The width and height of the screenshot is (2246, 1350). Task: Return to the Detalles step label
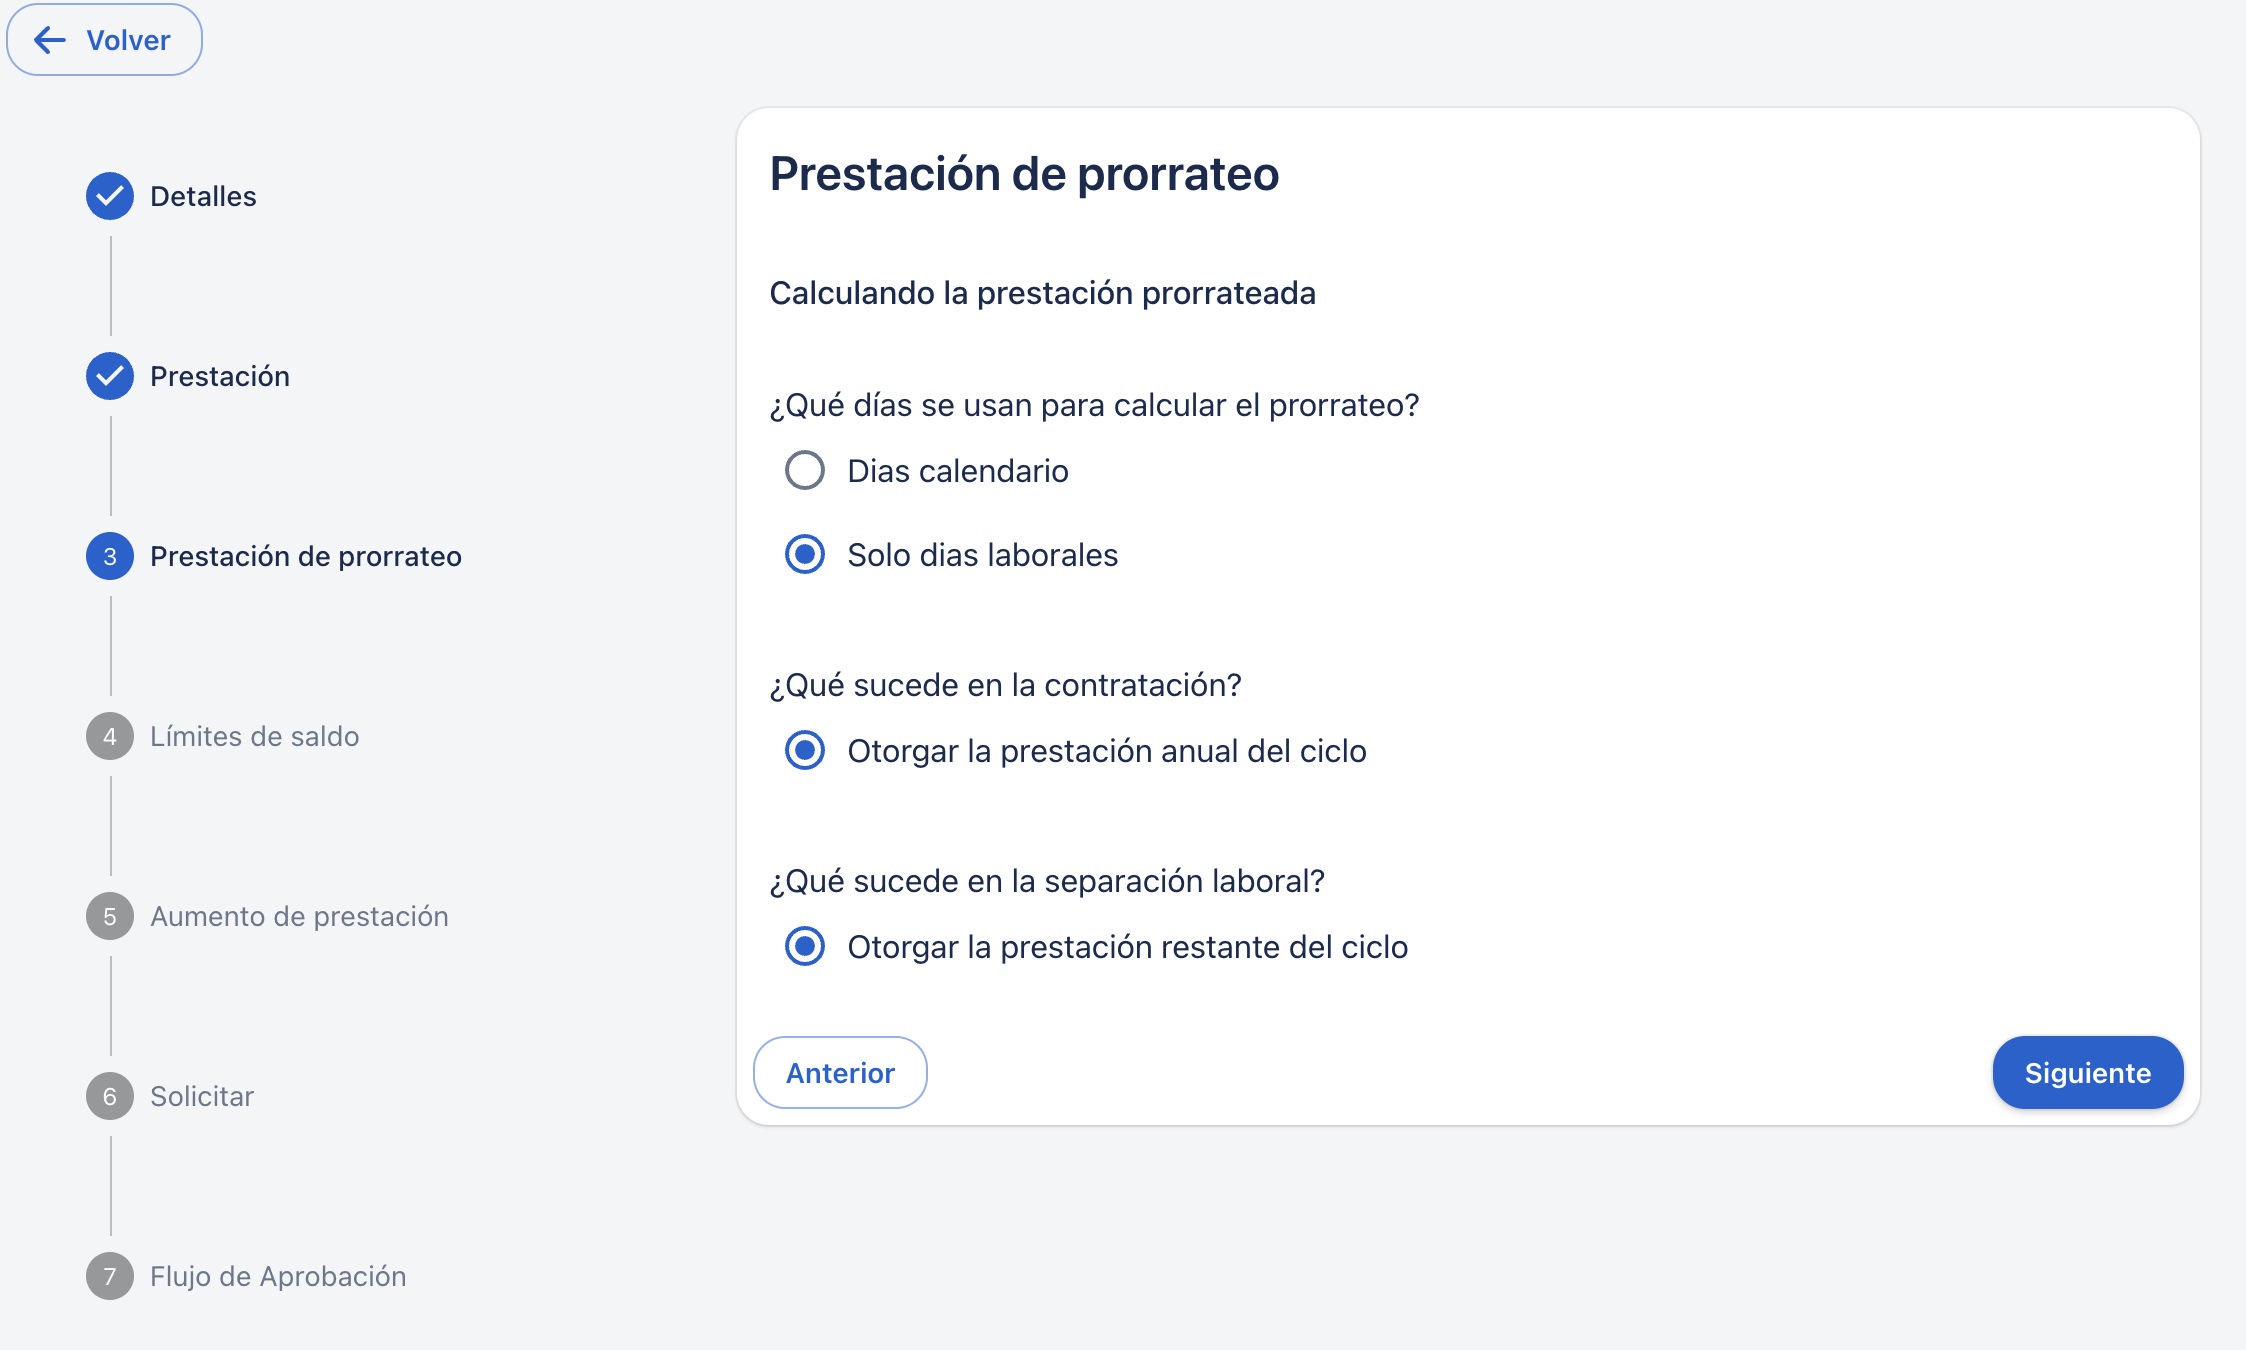203,196
